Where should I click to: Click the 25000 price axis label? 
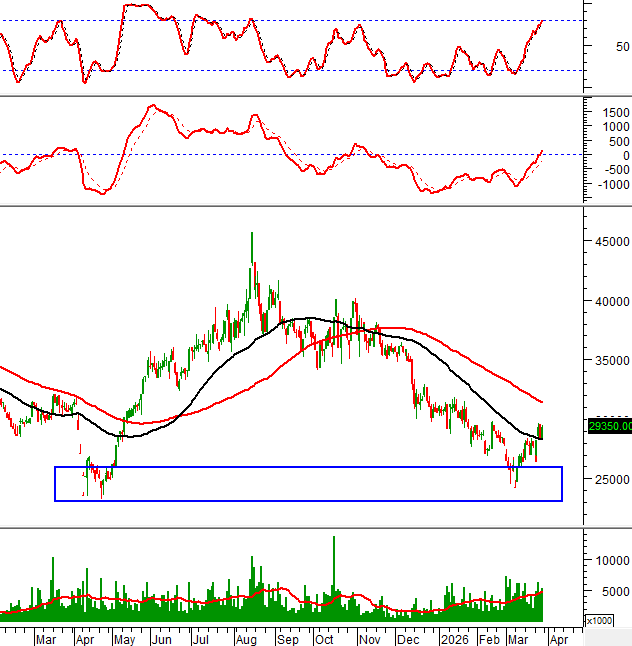(609, 480)
